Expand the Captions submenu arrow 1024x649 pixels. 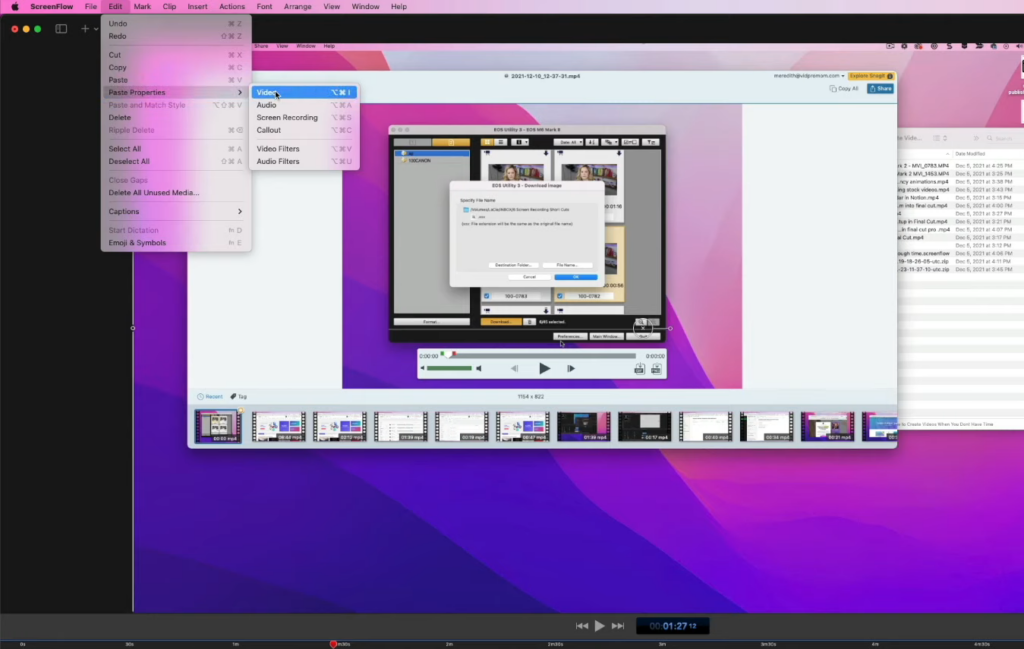point(240,212)
